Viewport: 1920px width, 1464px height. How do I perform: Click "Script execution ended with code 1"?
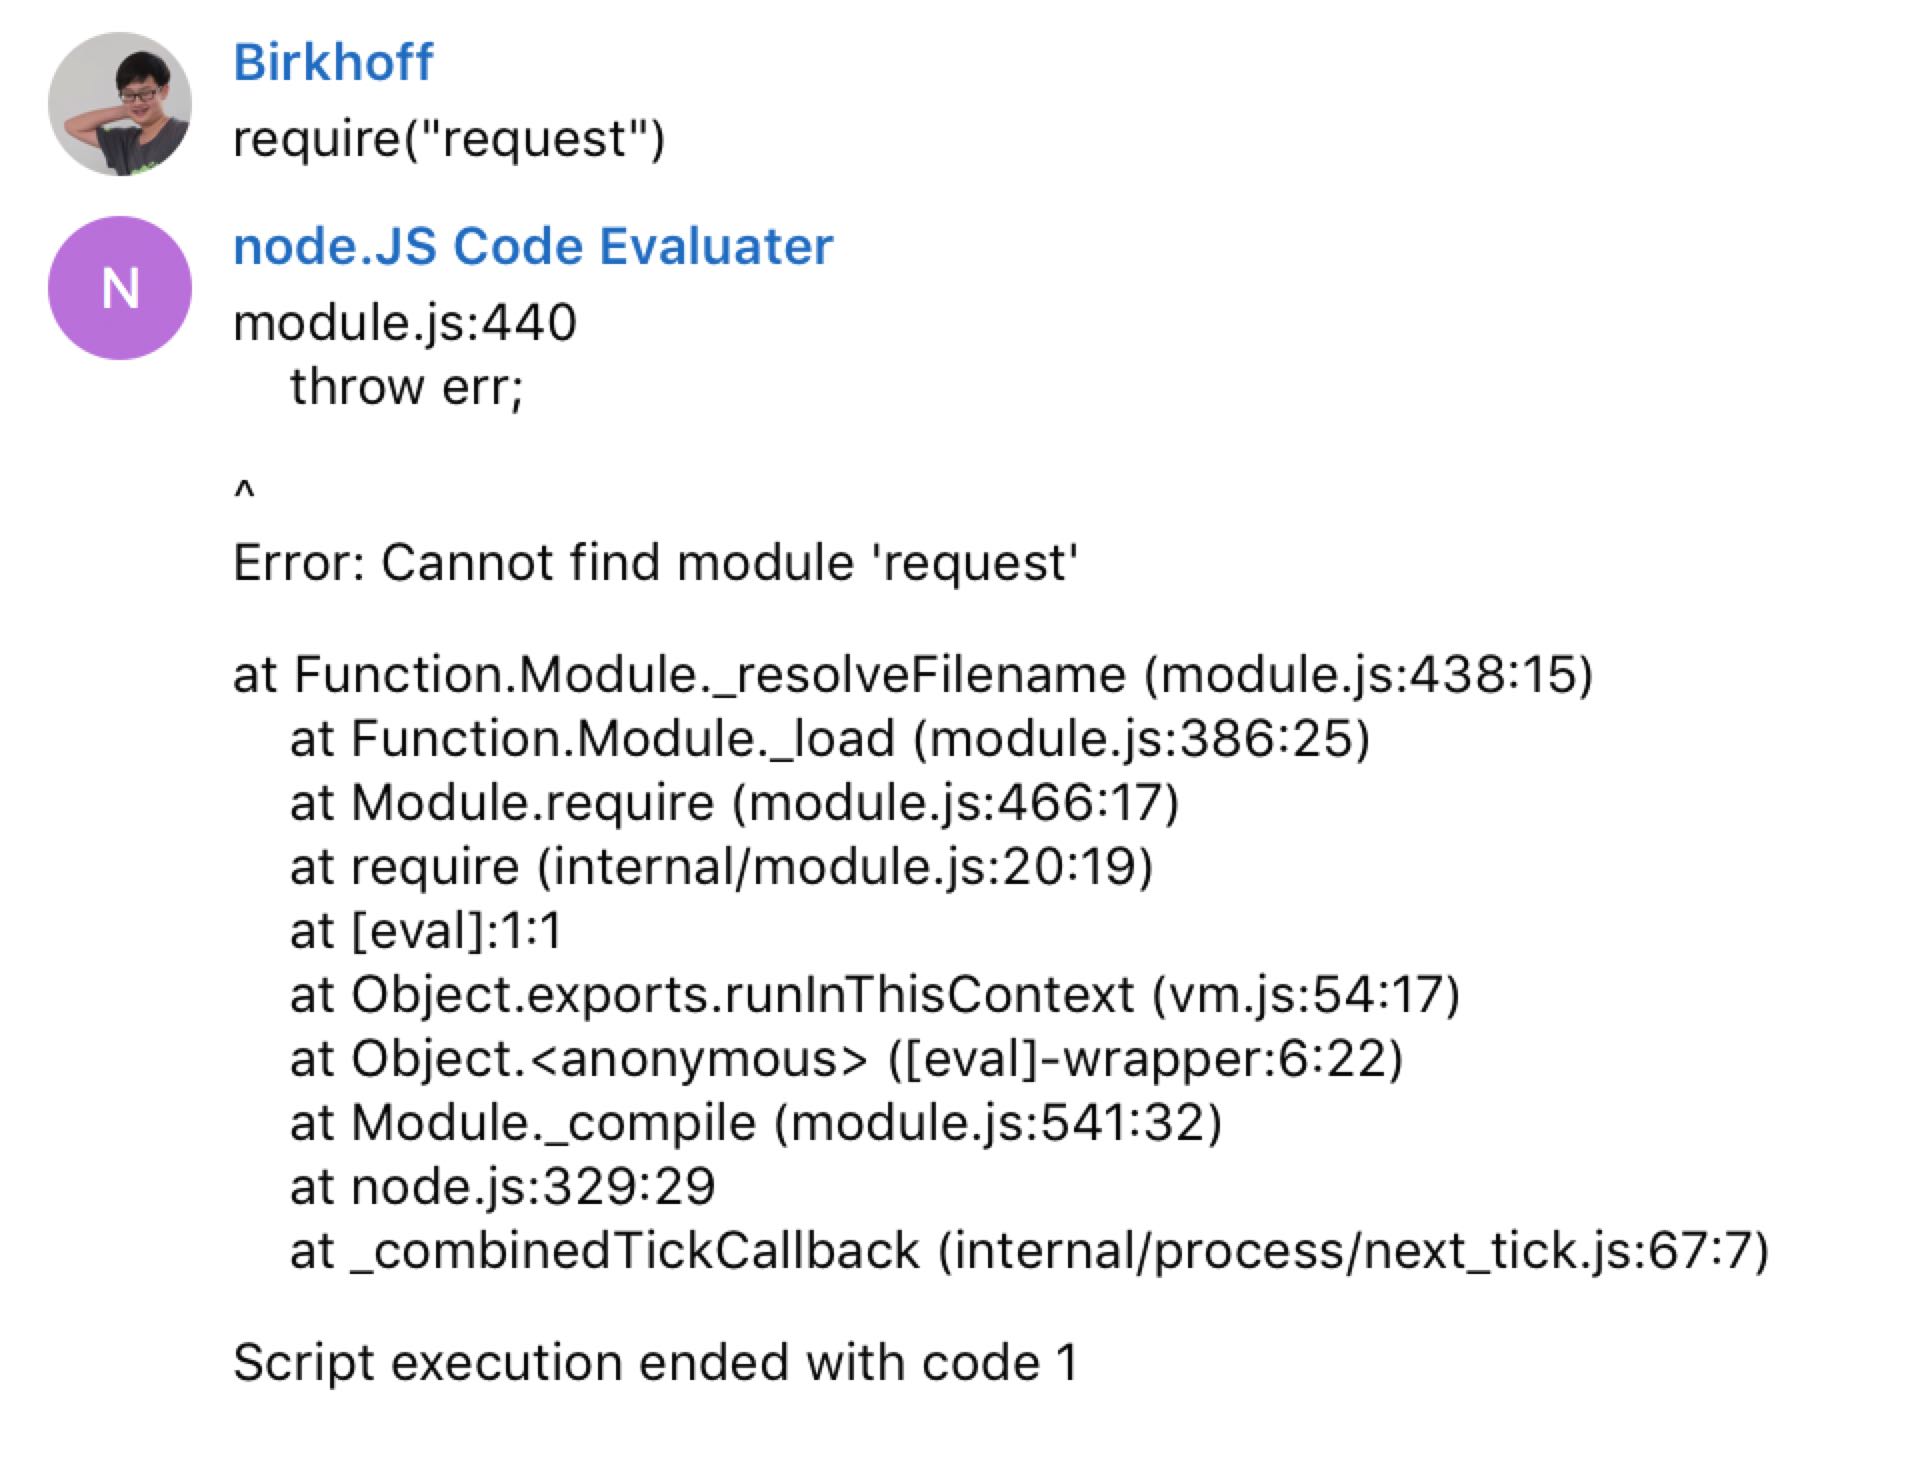pyautogui.click(x=655, y=1363)
